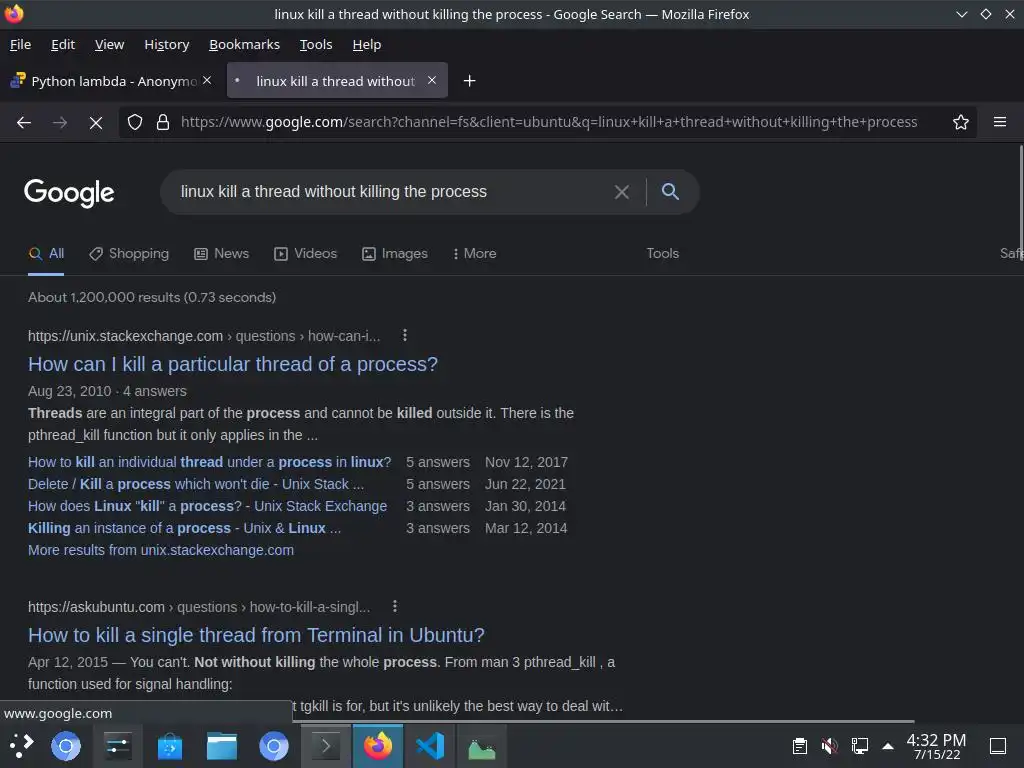
Task: Open the network tray icon
Action: coord(859,746)
